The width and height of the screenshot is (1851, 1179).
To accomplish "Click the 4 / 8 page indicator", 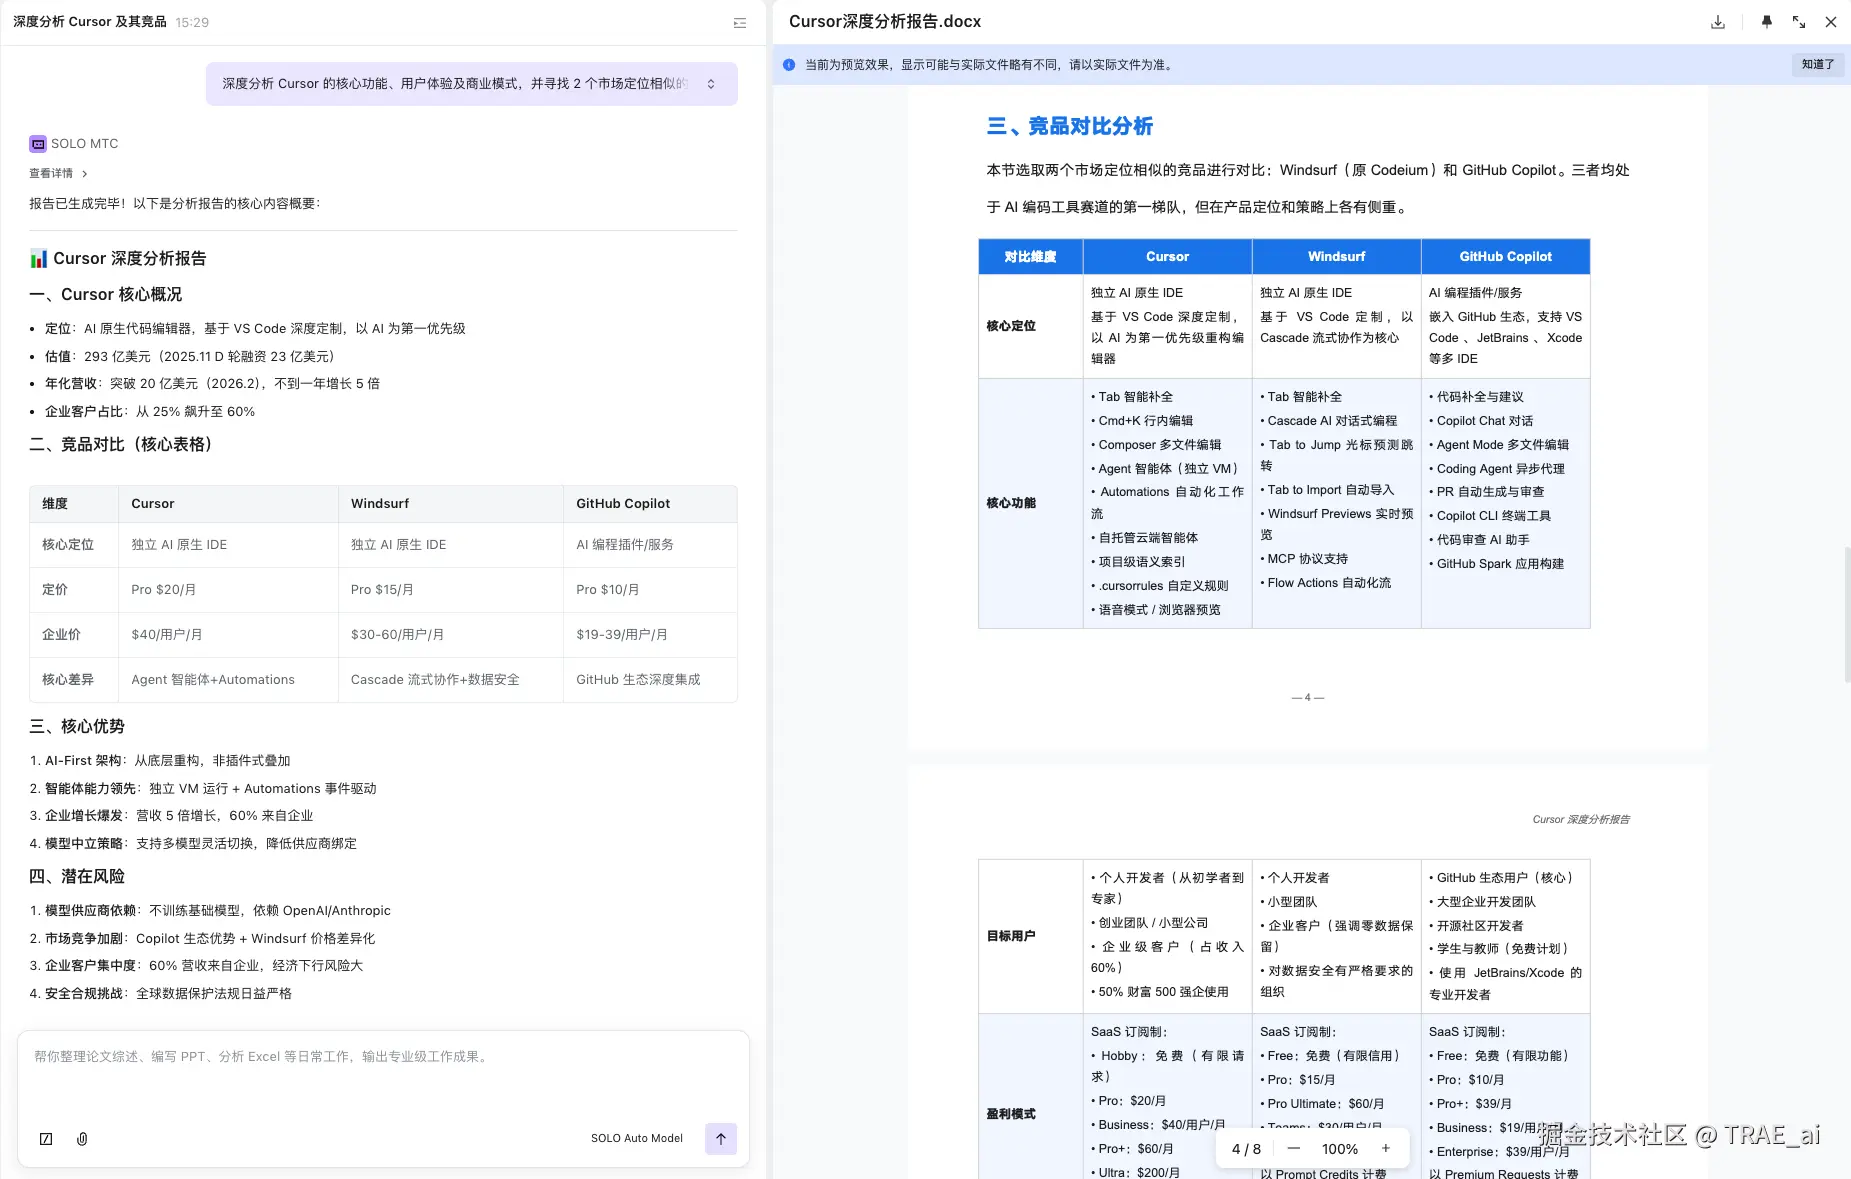I will [1246, 1149].
